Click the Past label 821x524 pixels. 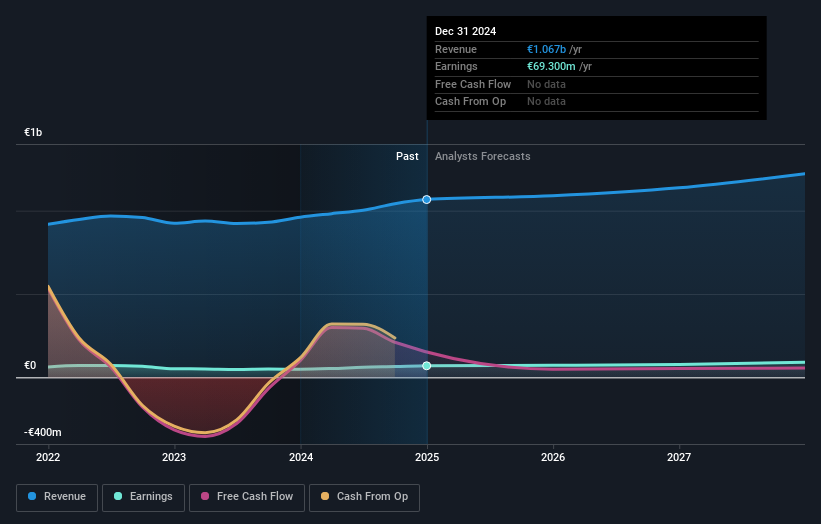(x=407, y=157)
